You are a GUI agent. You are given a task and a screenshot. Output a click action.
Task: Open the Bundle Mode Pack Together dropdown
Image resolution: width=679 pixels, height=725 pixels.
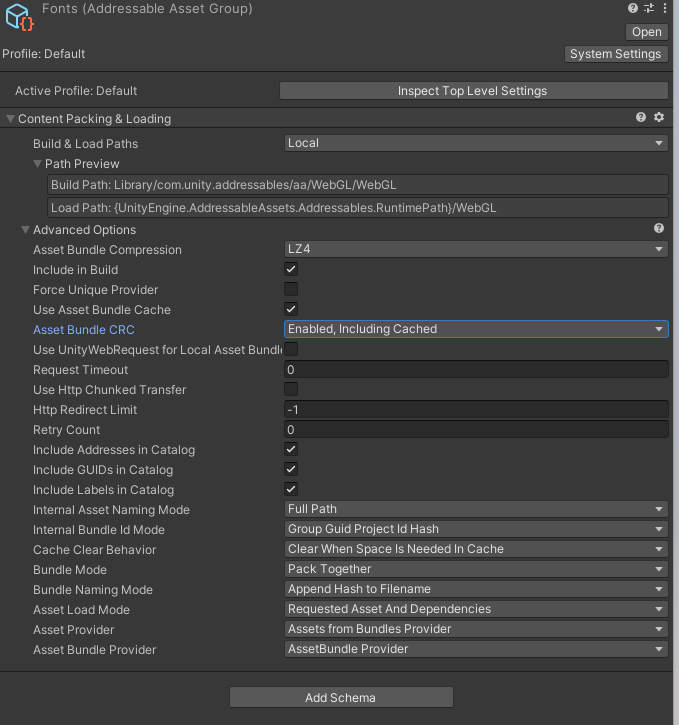[x=476, y=569]
